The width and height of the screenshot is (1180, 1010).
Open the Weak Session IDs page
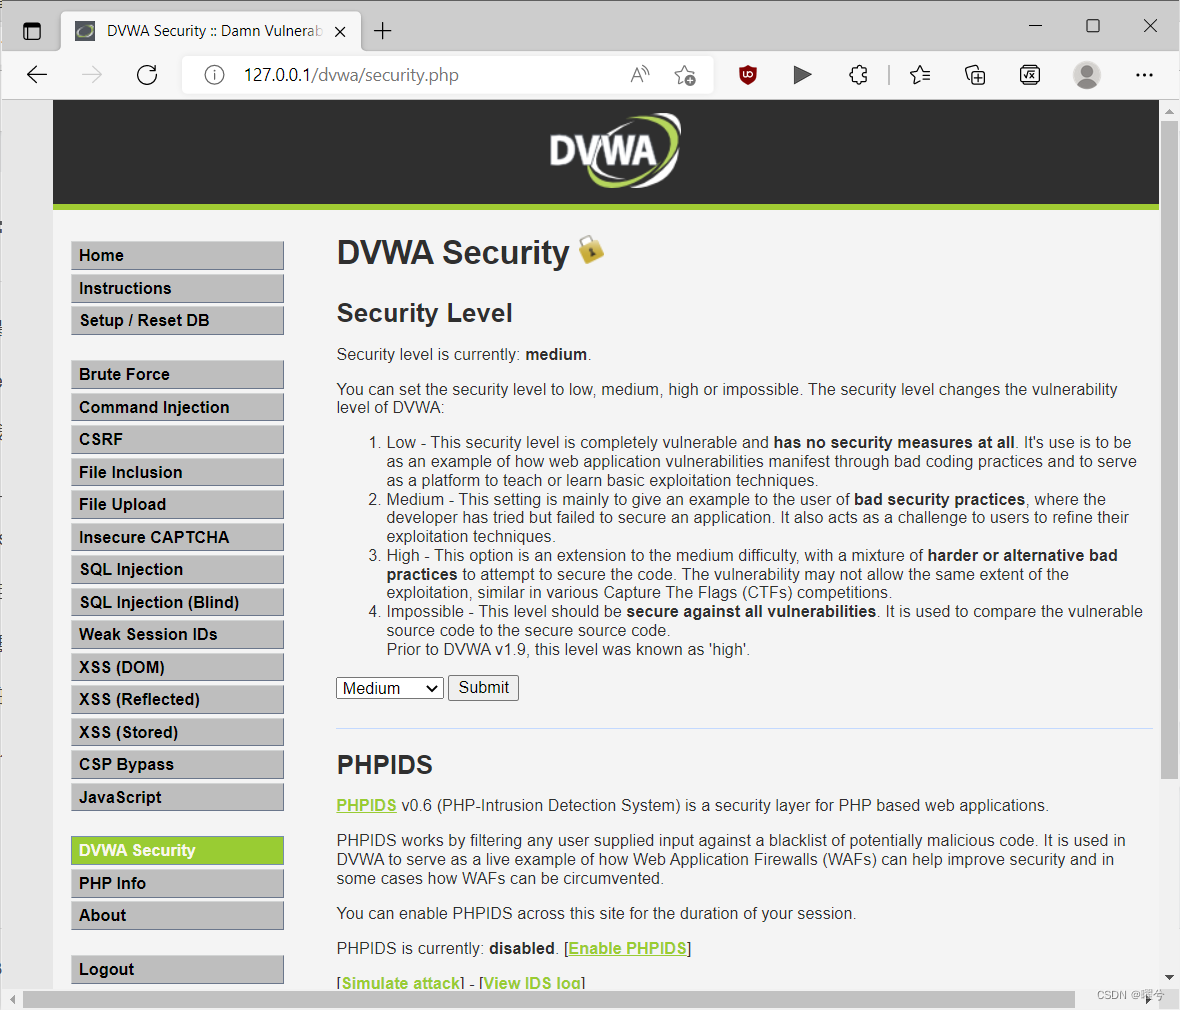pyautogui.click(x=178, y=634)
